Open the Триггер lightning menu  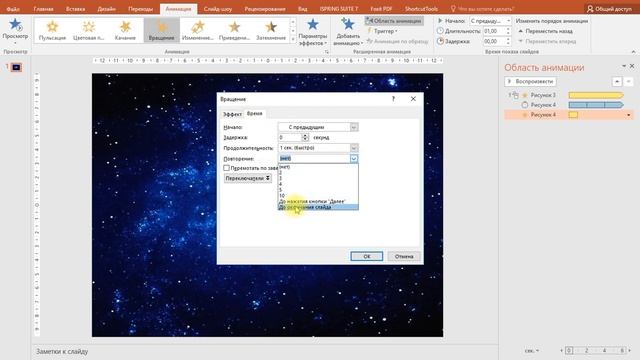(382, 31)
